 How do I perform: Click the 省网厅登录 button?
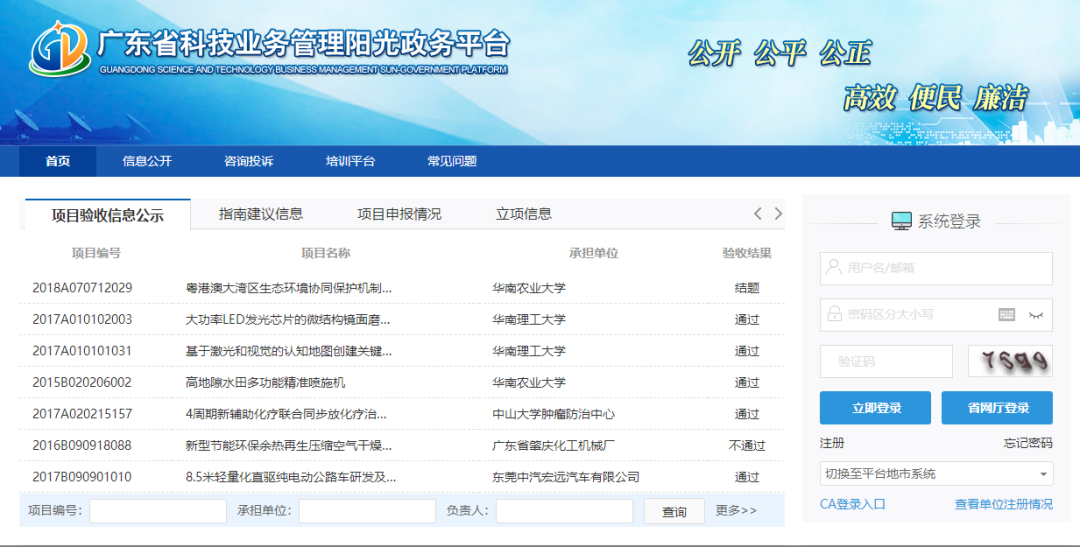[x=997, y=408]
